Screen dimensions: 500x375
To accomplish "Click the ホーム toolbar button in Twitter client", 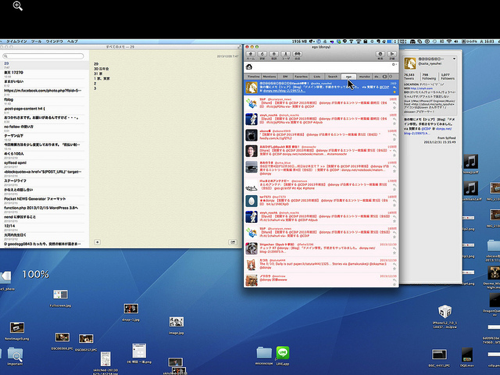I will point(251,54).
